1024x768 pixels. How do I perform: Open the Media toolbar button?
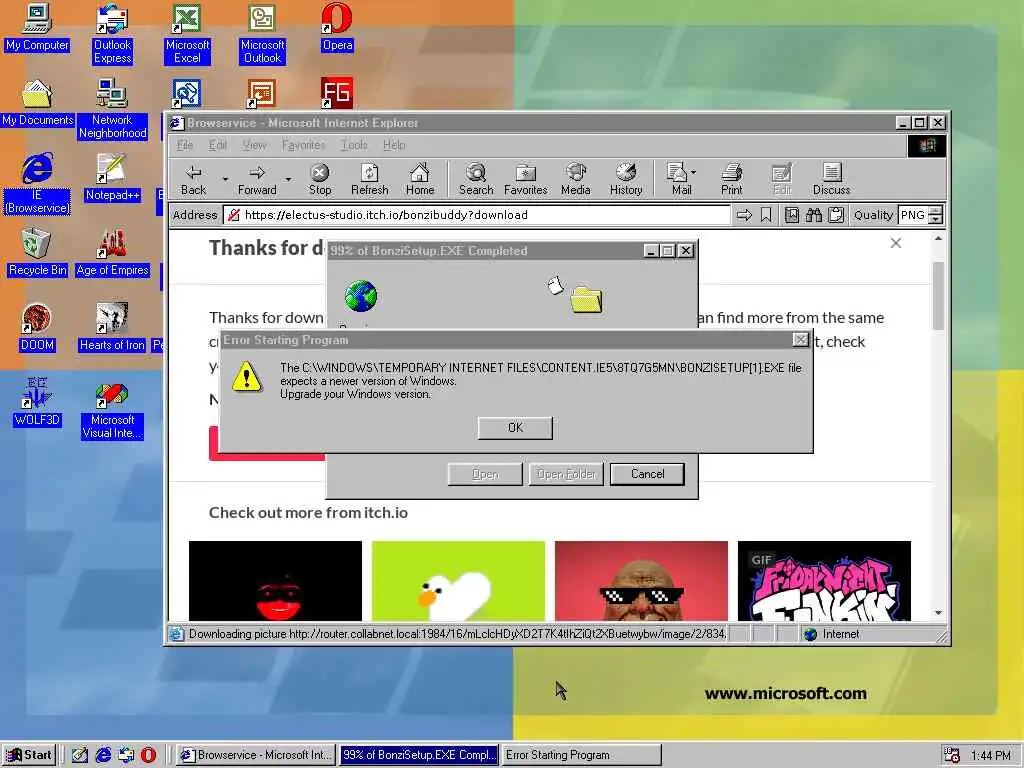coord(575,180)
